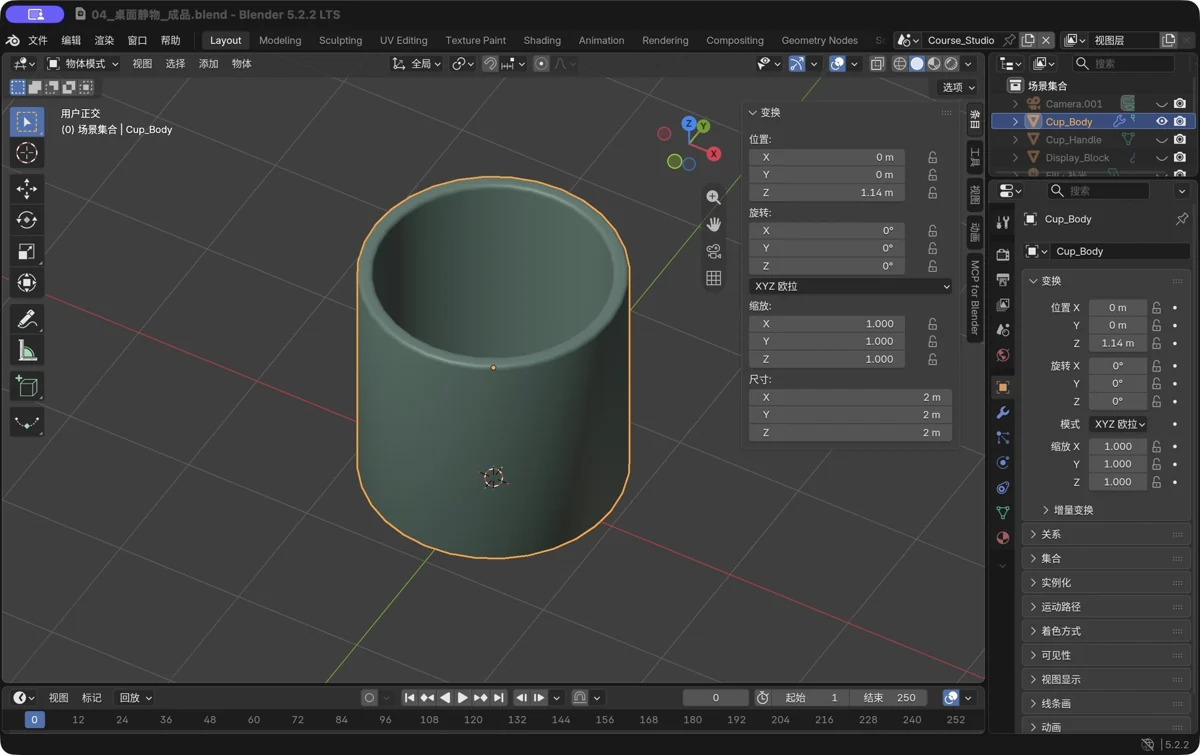Click the red X axis on the navigation gizmo
Screen dimensions: 1200x755
tap(714, 153)
